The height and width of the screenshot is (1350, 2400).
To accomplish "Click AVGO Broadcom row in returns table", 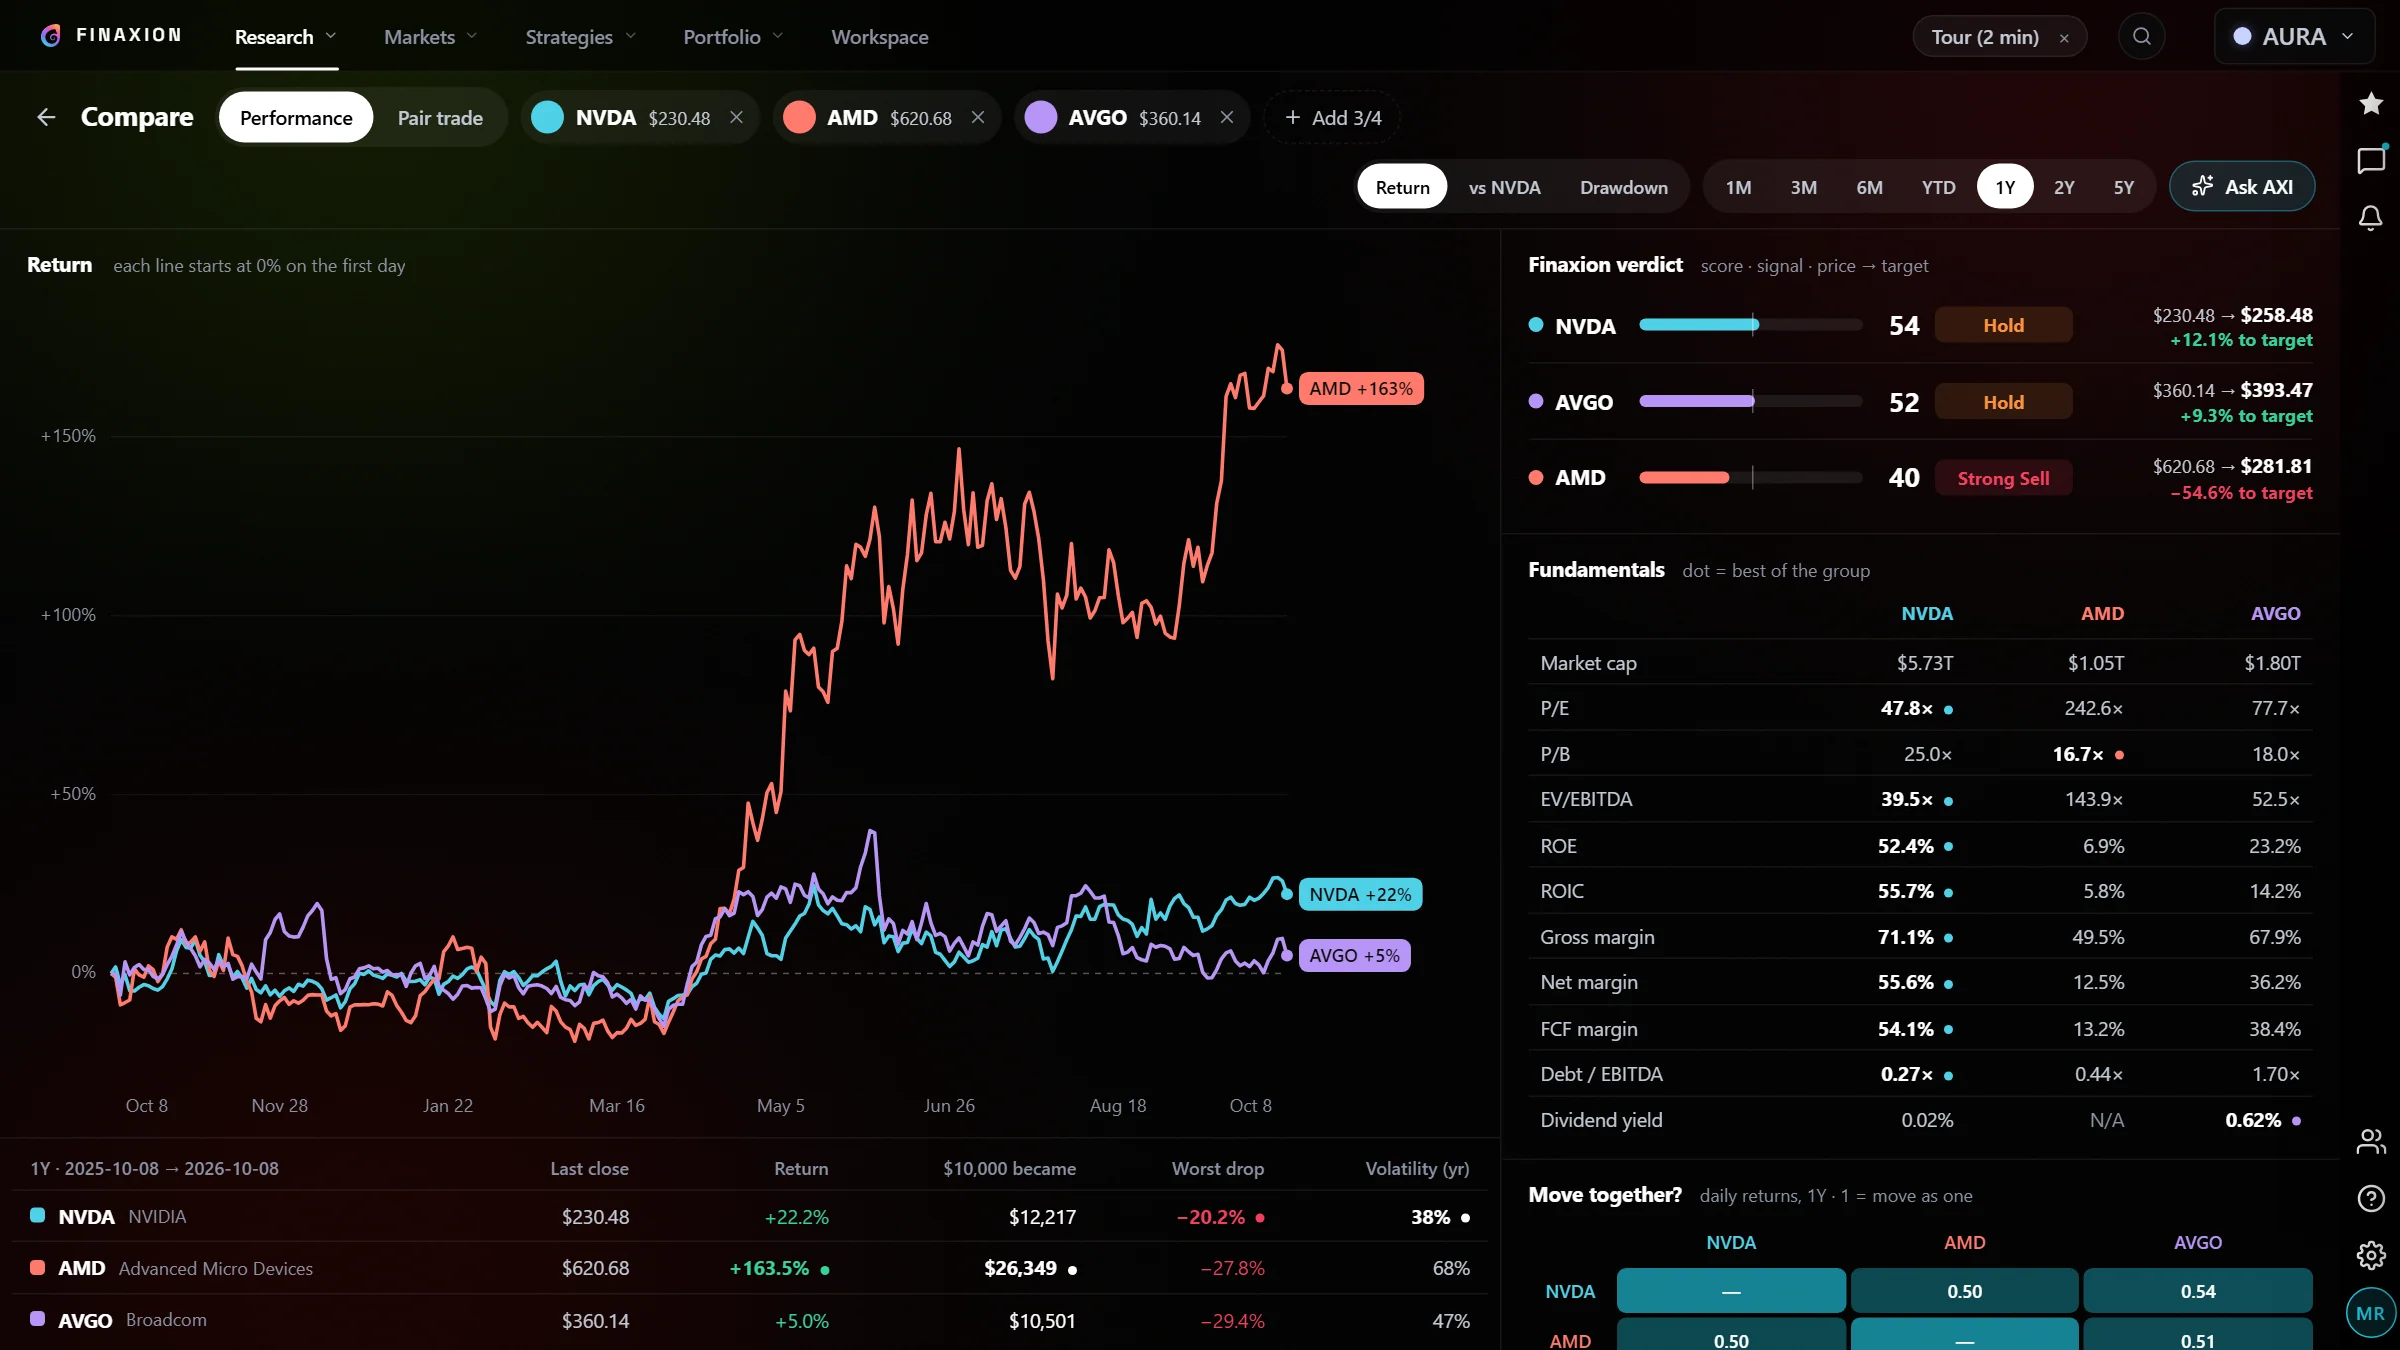I will click(750, 1320).
